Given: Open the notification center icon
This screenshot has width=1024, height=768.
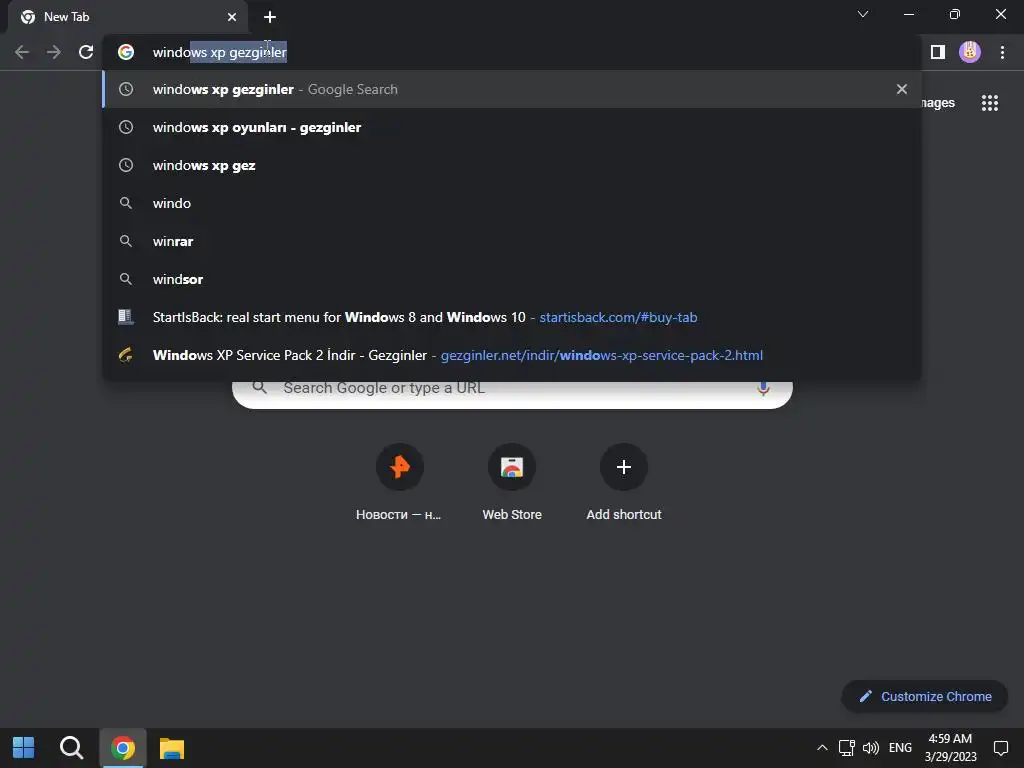Looking at the screenshot, I should pyautogui.click(x=1000, y=748).
